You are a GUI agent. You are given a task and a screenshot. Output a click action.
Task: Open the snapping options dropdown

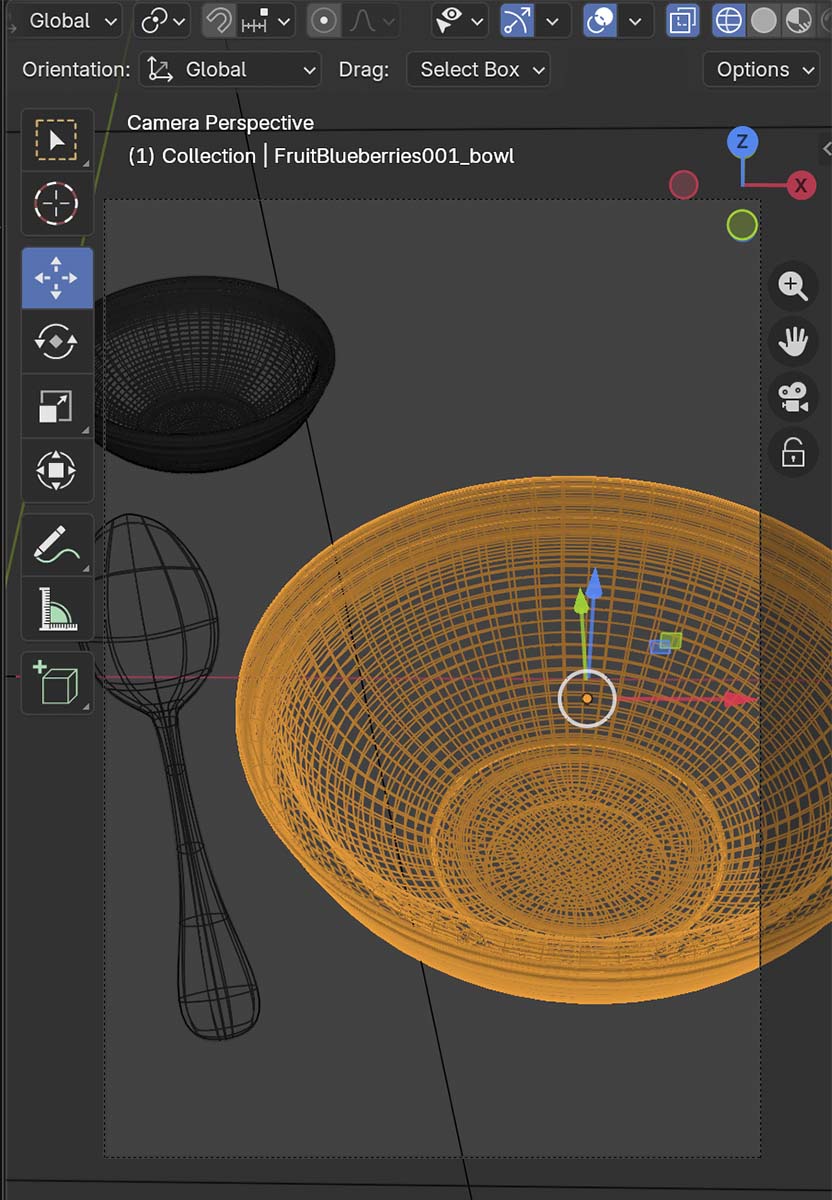click(x=267, y=20)
